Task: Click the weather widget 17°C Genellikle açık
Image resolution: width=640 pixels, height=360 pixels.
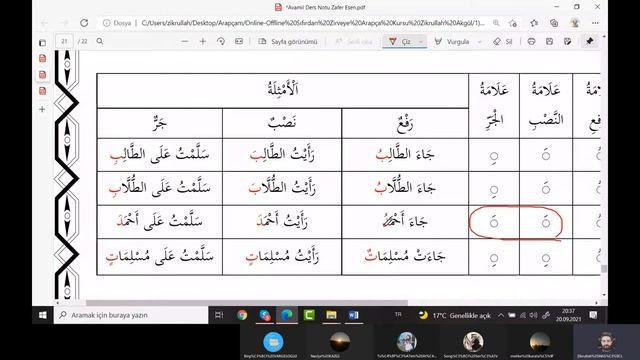Action: click(x=455, y=315)
